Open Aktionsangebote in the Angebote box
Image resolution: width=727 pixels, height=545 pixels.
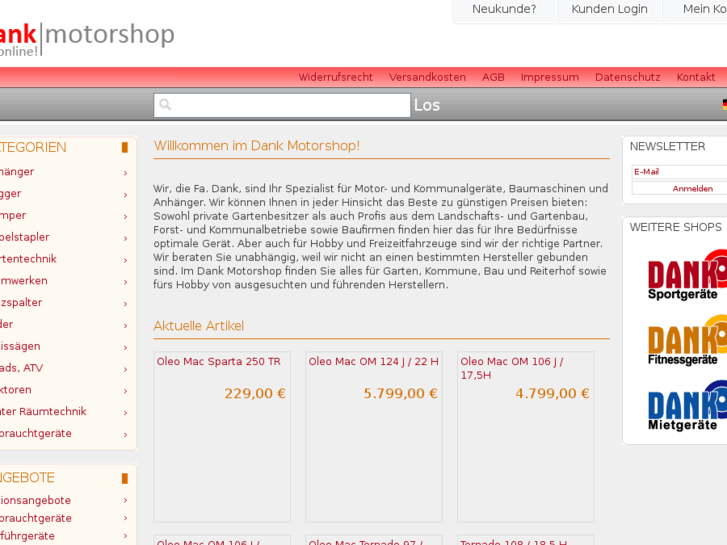coord(35,501)
